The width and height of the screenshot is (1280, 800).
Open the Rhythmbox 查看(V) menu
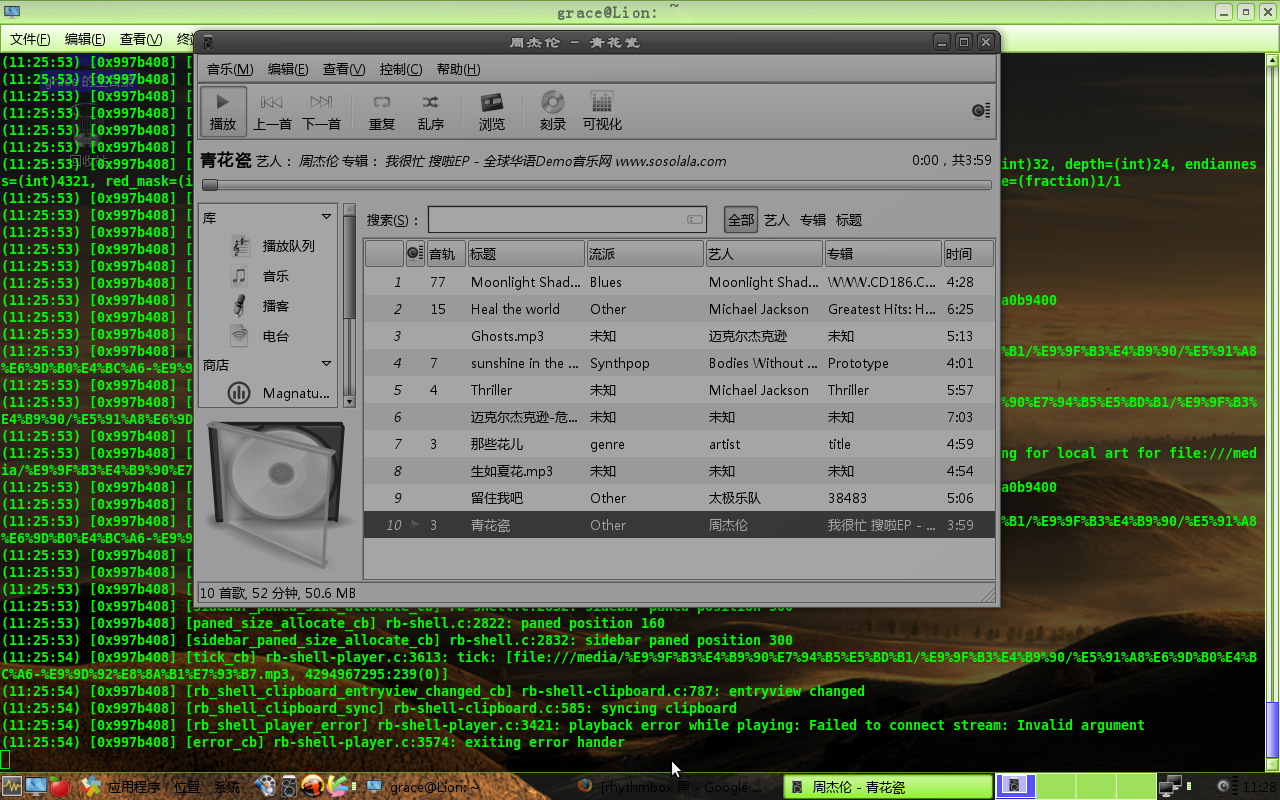[344, 69]
